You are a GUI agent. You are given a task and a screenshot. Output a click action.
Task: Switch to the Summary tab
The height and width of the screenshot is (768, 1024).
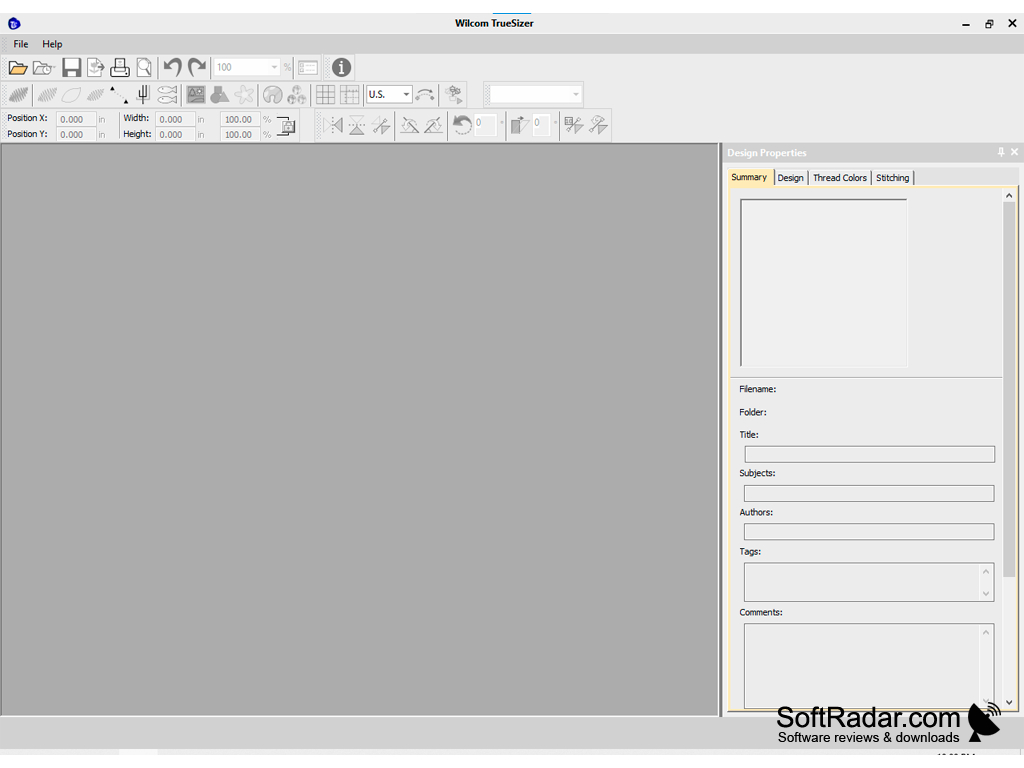pyautogui.click(x=749, y=177)
